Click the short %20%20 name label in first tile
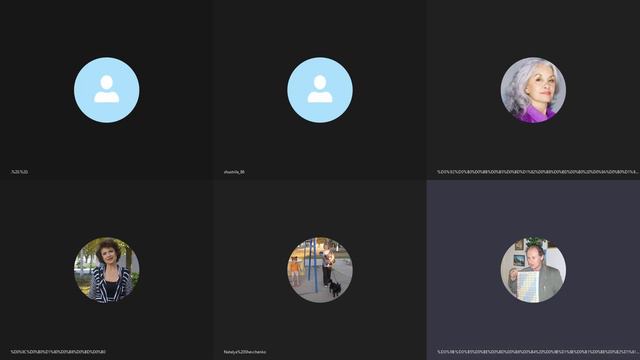The height and width of the screenshot is (360, 640). click(x=20, y=172)
